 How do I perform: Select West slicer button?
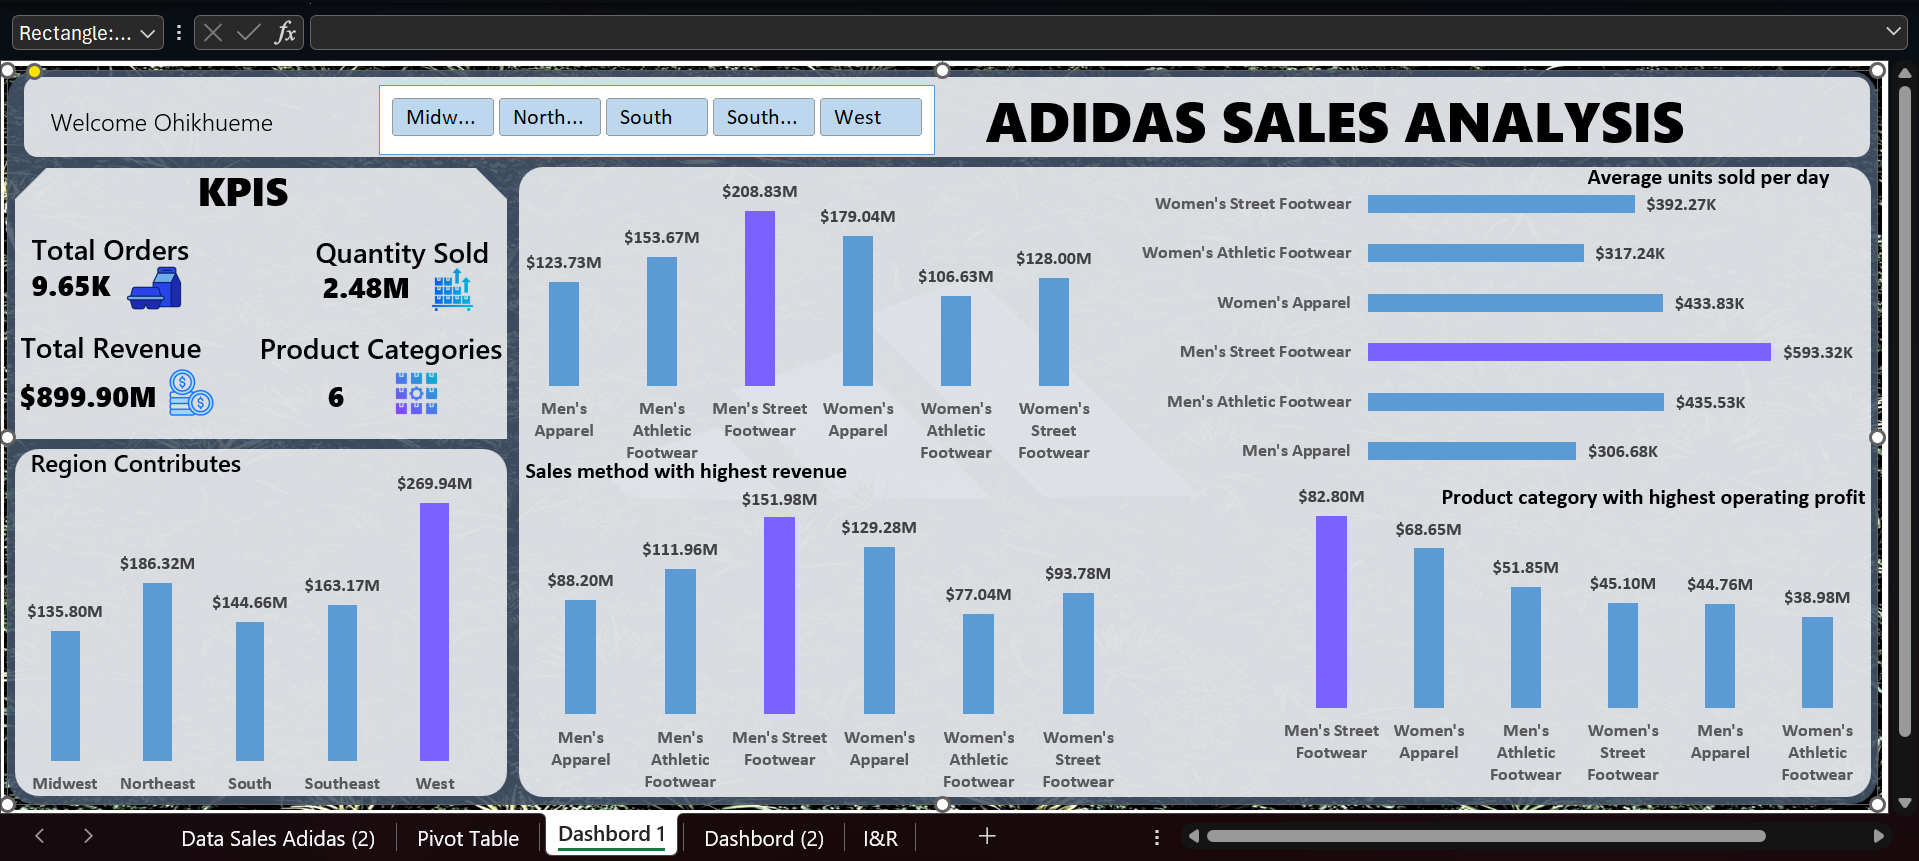[870, 117]
